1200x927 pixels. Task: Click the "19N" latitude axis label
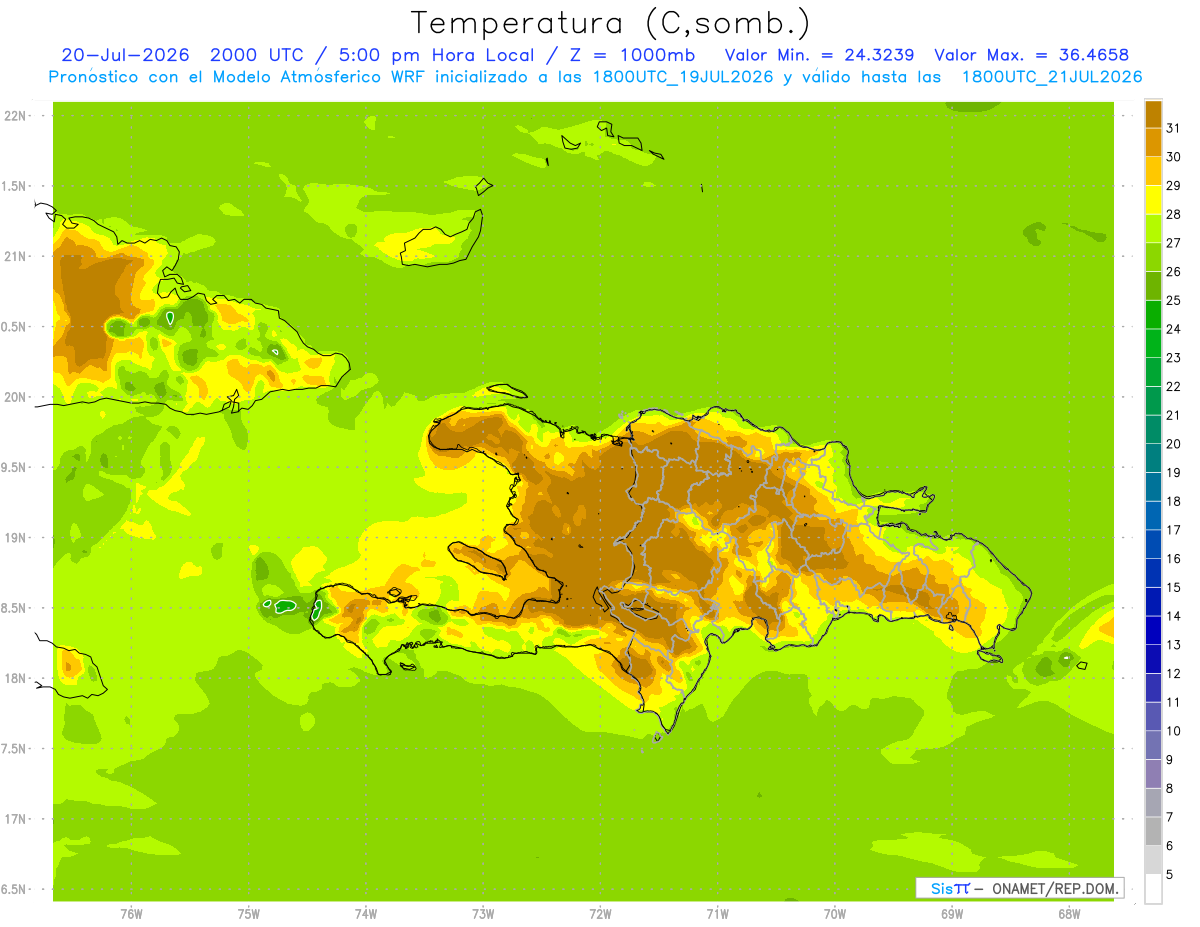14,538
